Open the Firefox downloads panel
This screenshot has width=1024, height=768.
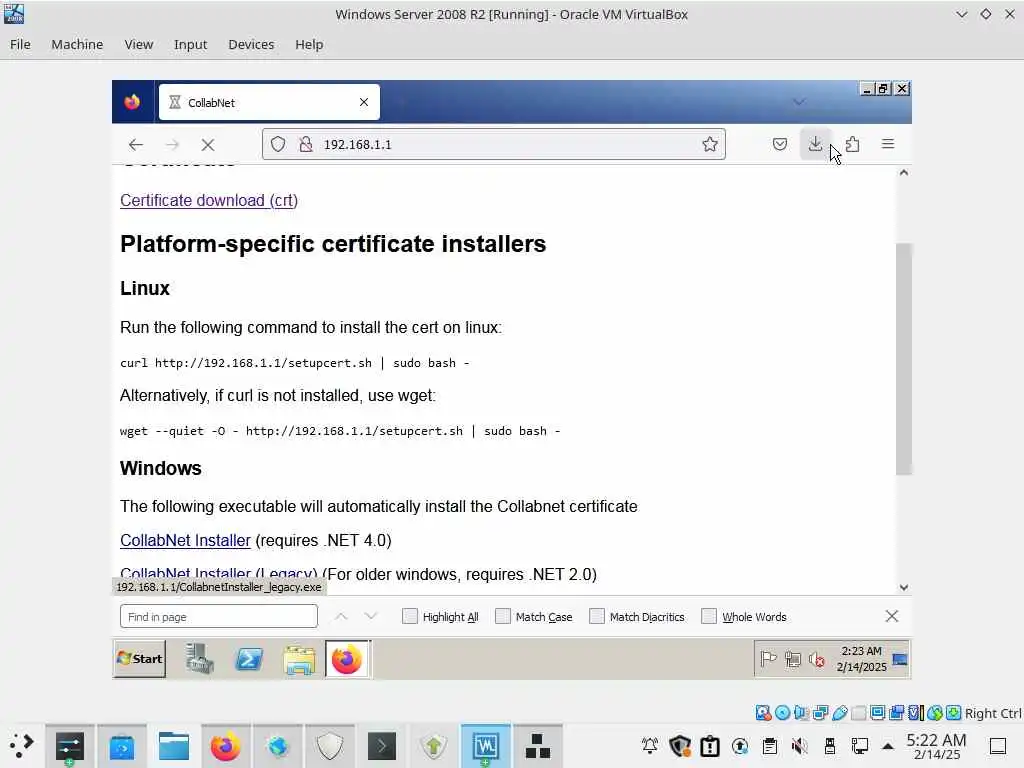(815, 144)
